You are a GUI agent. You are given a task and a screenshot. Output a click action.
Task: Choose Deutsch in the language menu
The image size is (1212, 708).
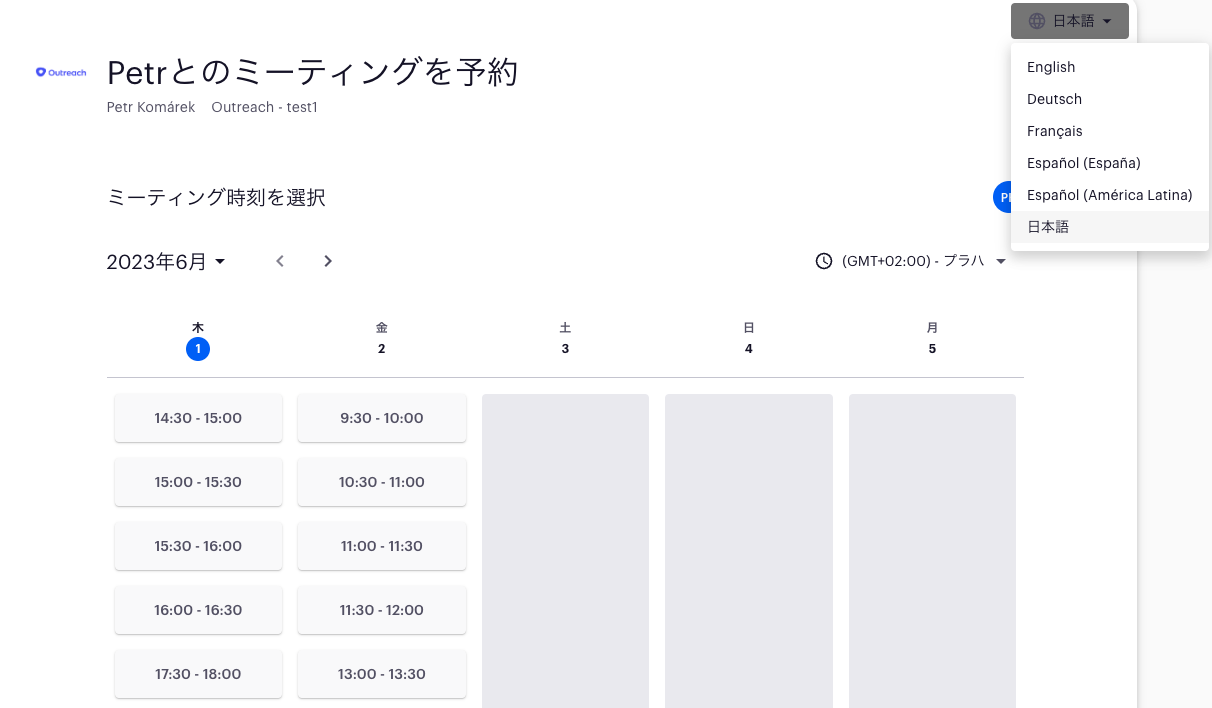point(1054,99)
